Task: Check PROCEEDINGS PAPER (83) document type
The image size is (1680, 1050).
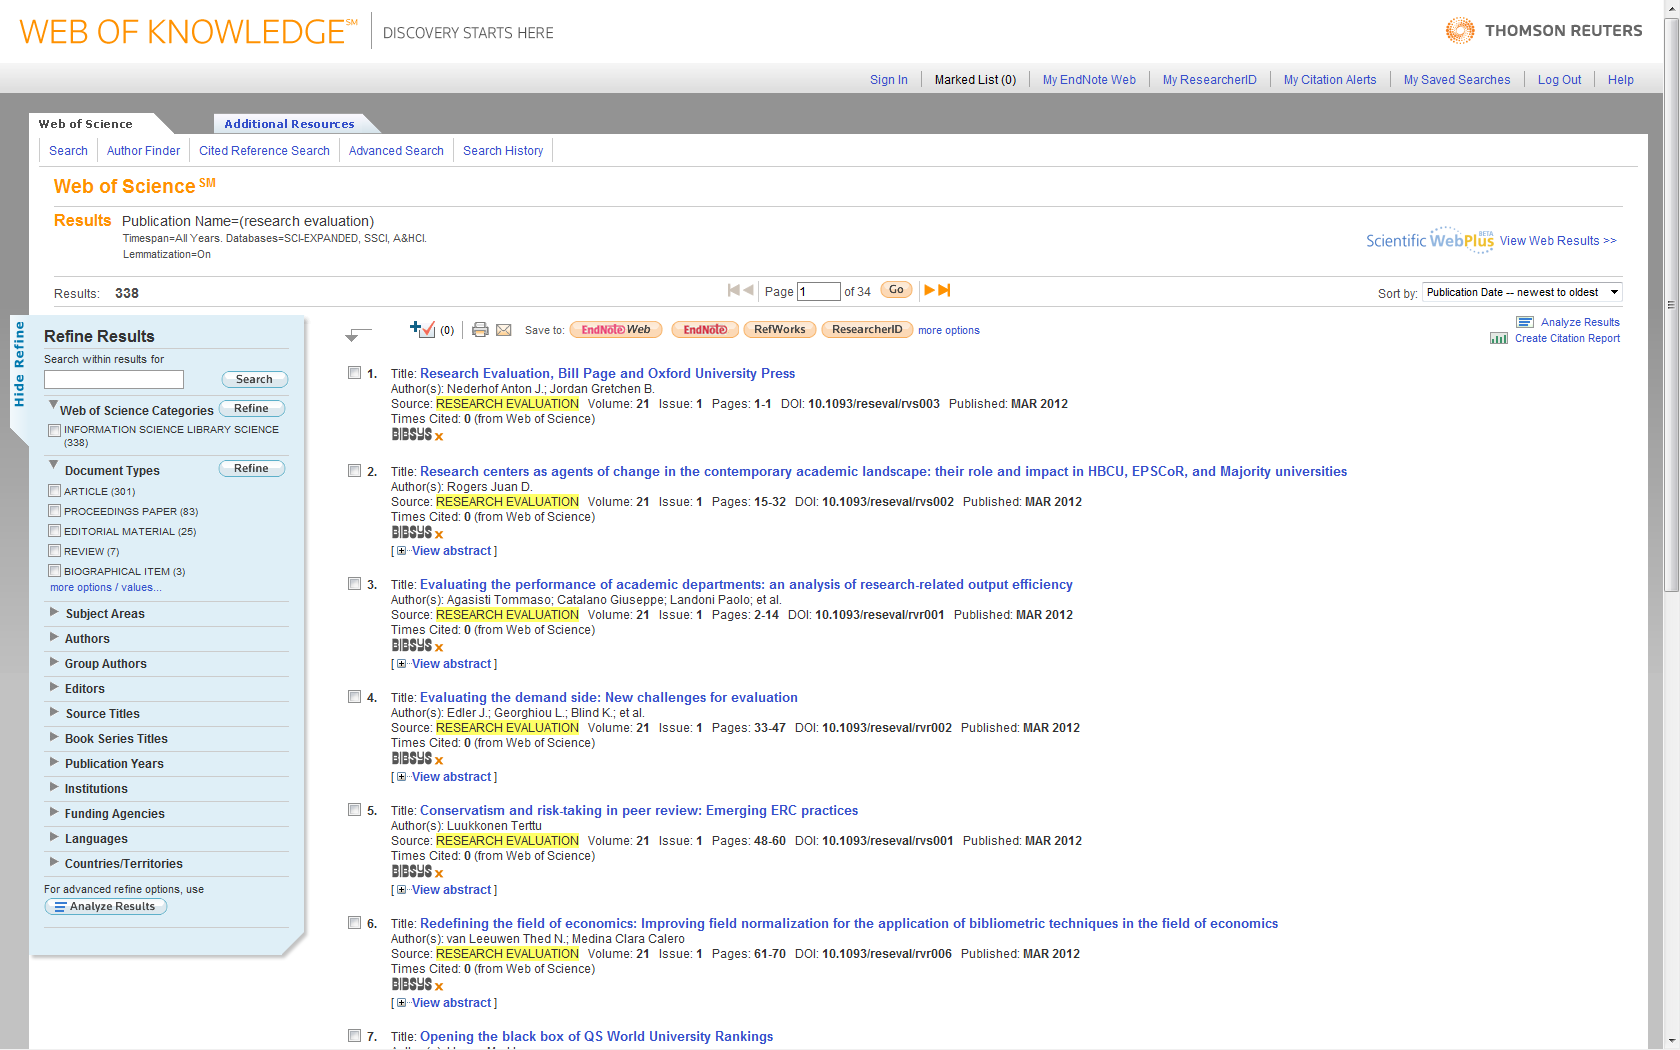Action: [55, 511]
